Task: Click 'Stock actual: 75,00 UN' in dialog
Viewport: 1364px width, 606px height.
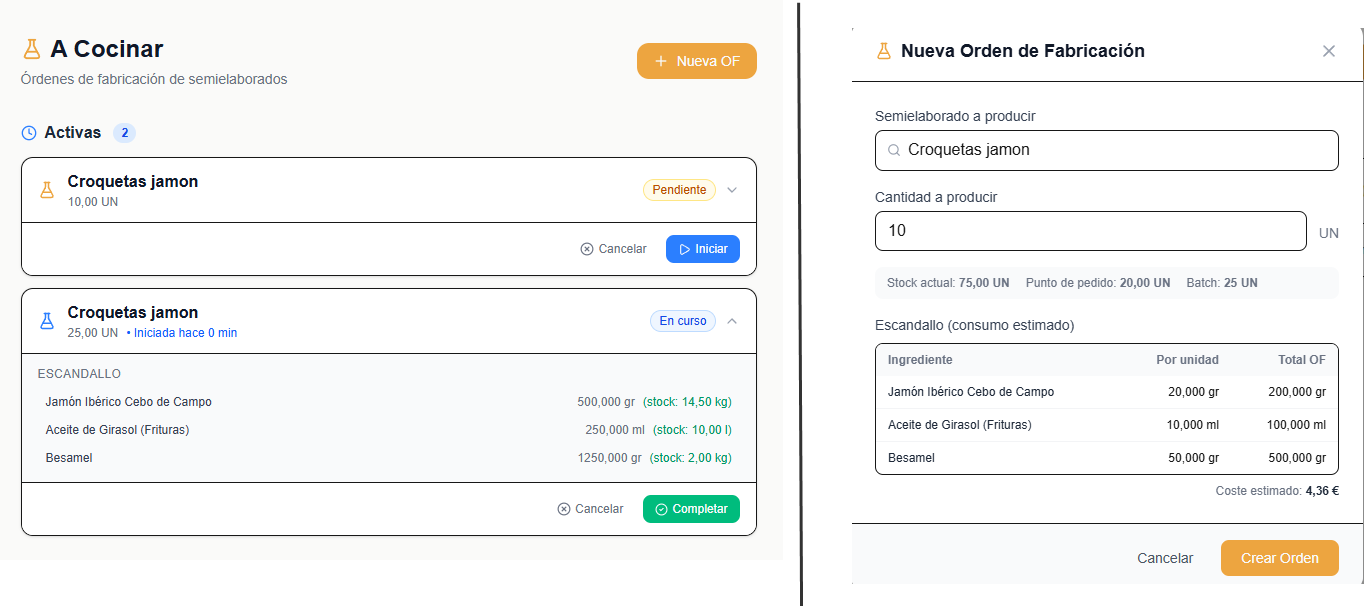Action: point(948,283)
